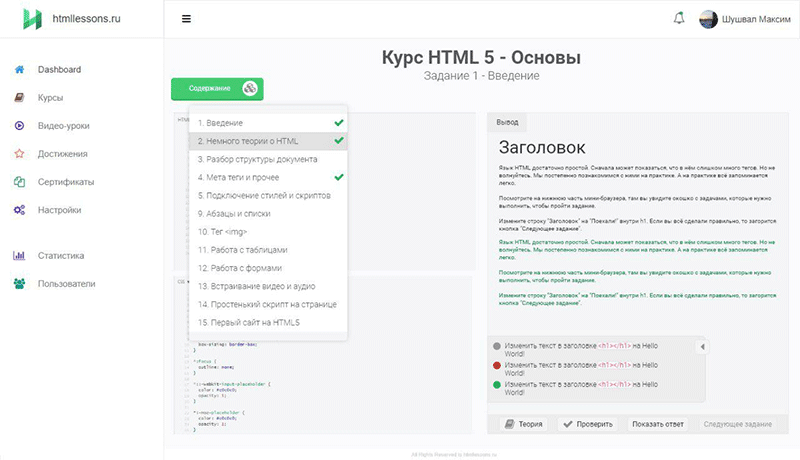The width and height of the screenshot is (800, 460).
Task: Click the Видео-уроки play icon
Action: pos(19,125)
